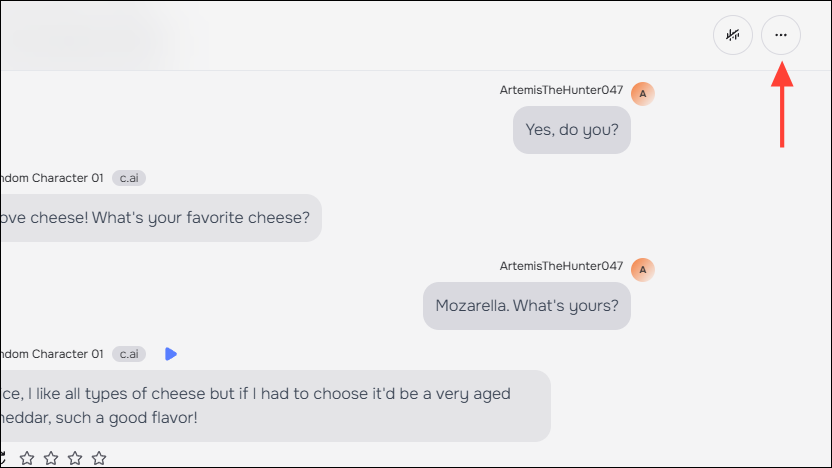Screen dimensions: 832x468
Task: Give the reply a three-star rating
Action: click(75, 458)
